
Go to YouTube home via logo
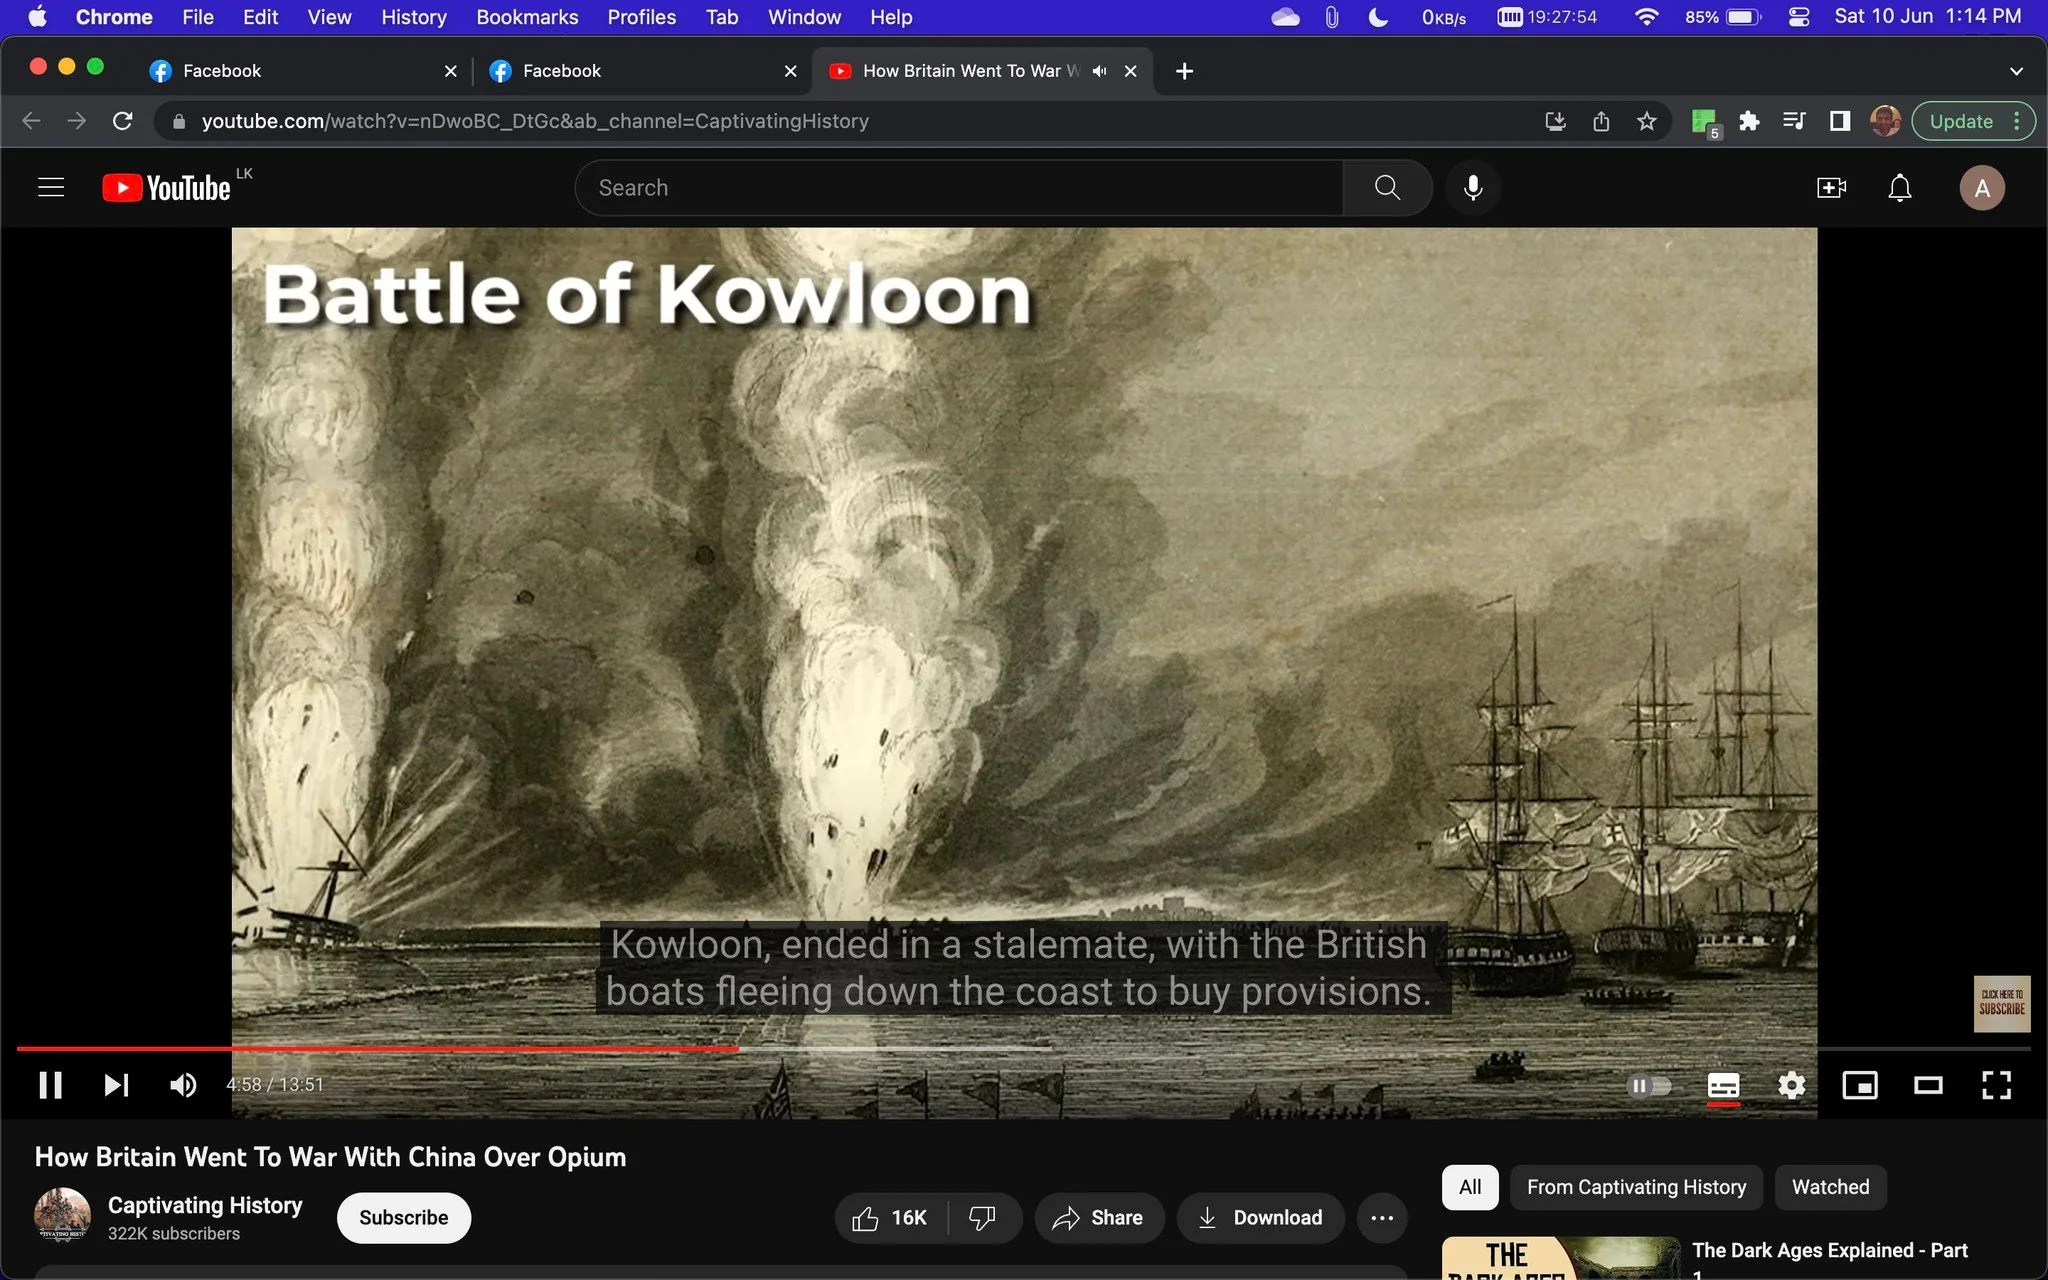click(166, 188)
